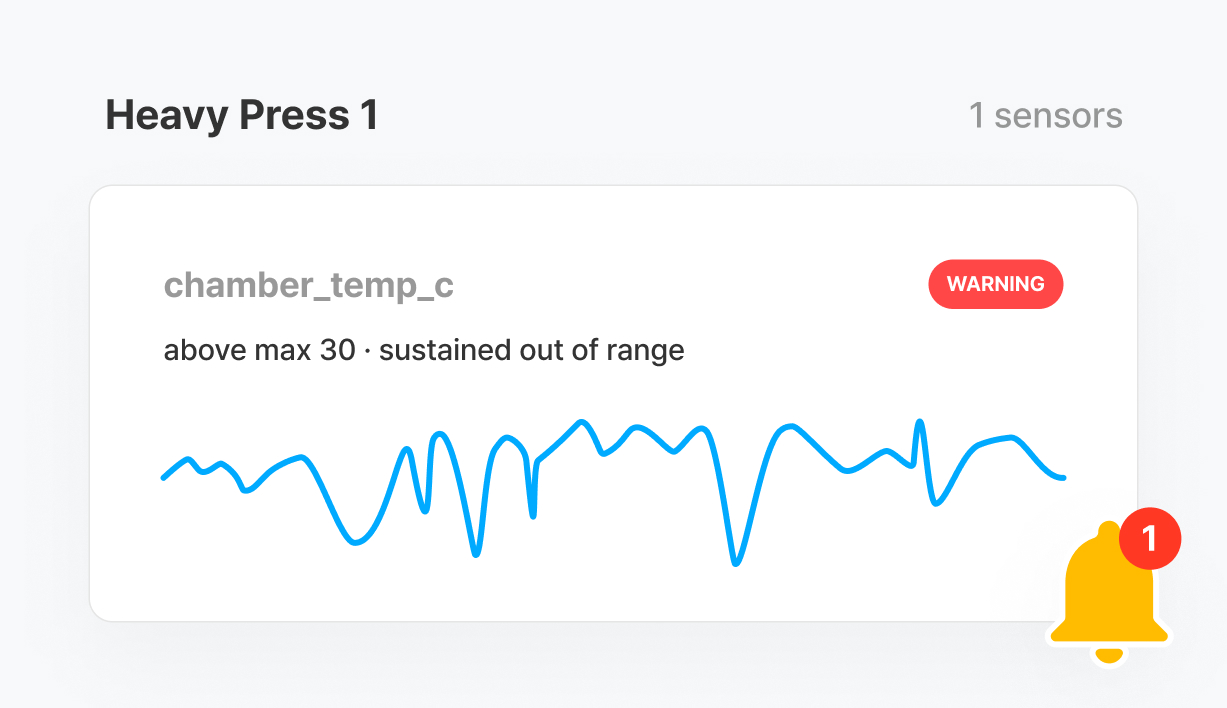Click the deepest dip of the sparkline
This screenshot has height=708, width=1227.
tap(736, 563)
